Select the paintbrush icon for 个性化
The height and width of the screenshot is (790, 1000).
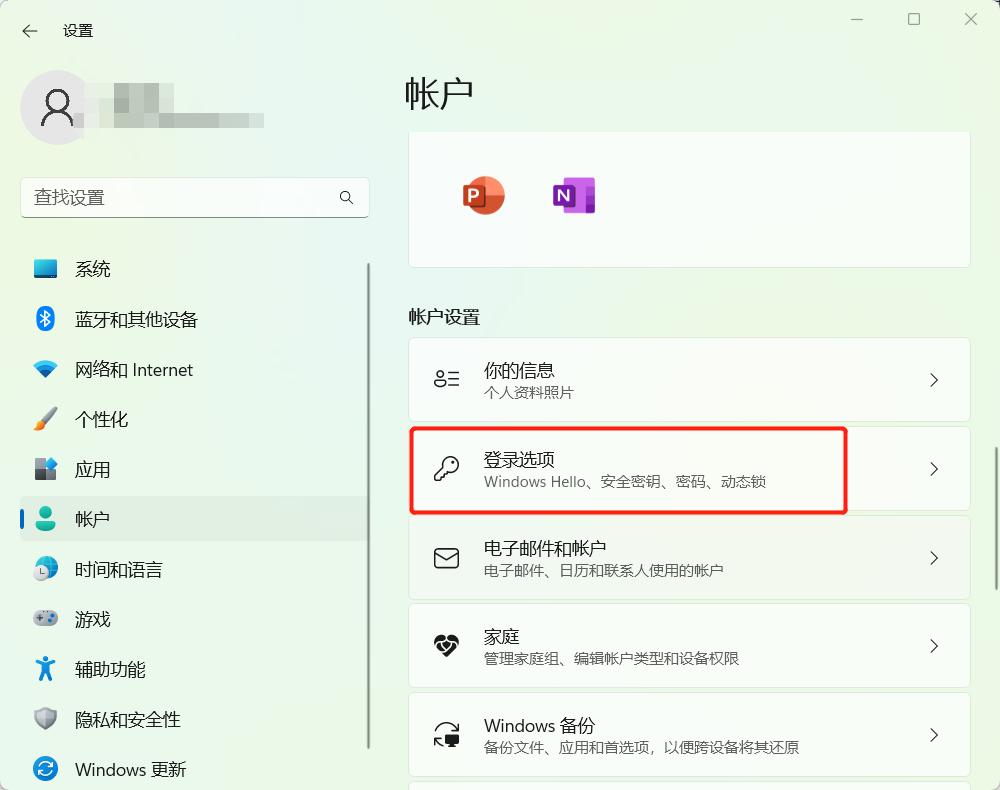pyautogui.click(x=46, y=419)
